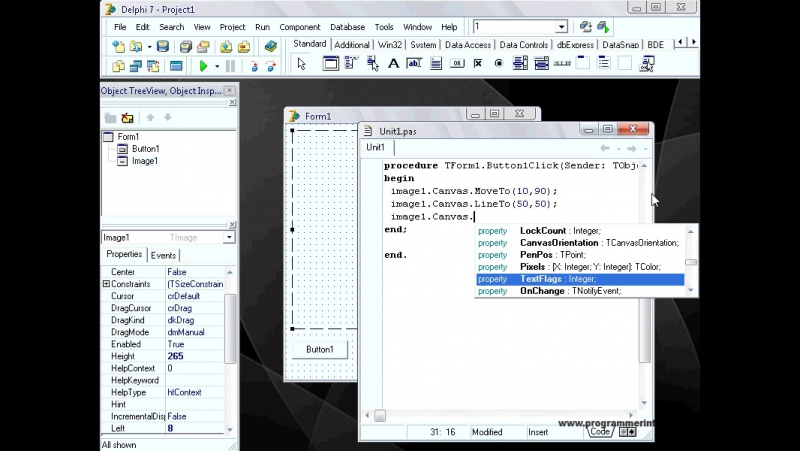800x451 pixels.
Task: Click Remove File from Project icon
Action: 244,47
